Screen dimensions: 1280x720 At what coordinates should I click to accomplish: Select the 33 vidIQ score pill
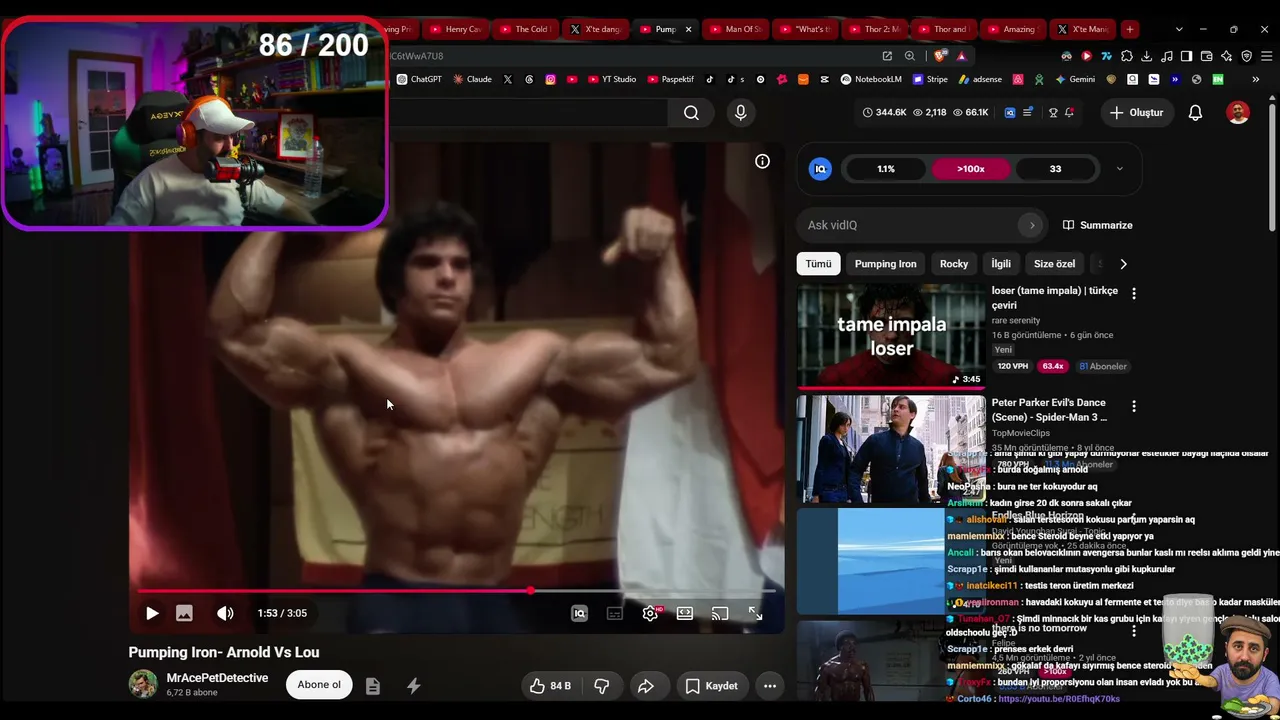[1055, 169]
